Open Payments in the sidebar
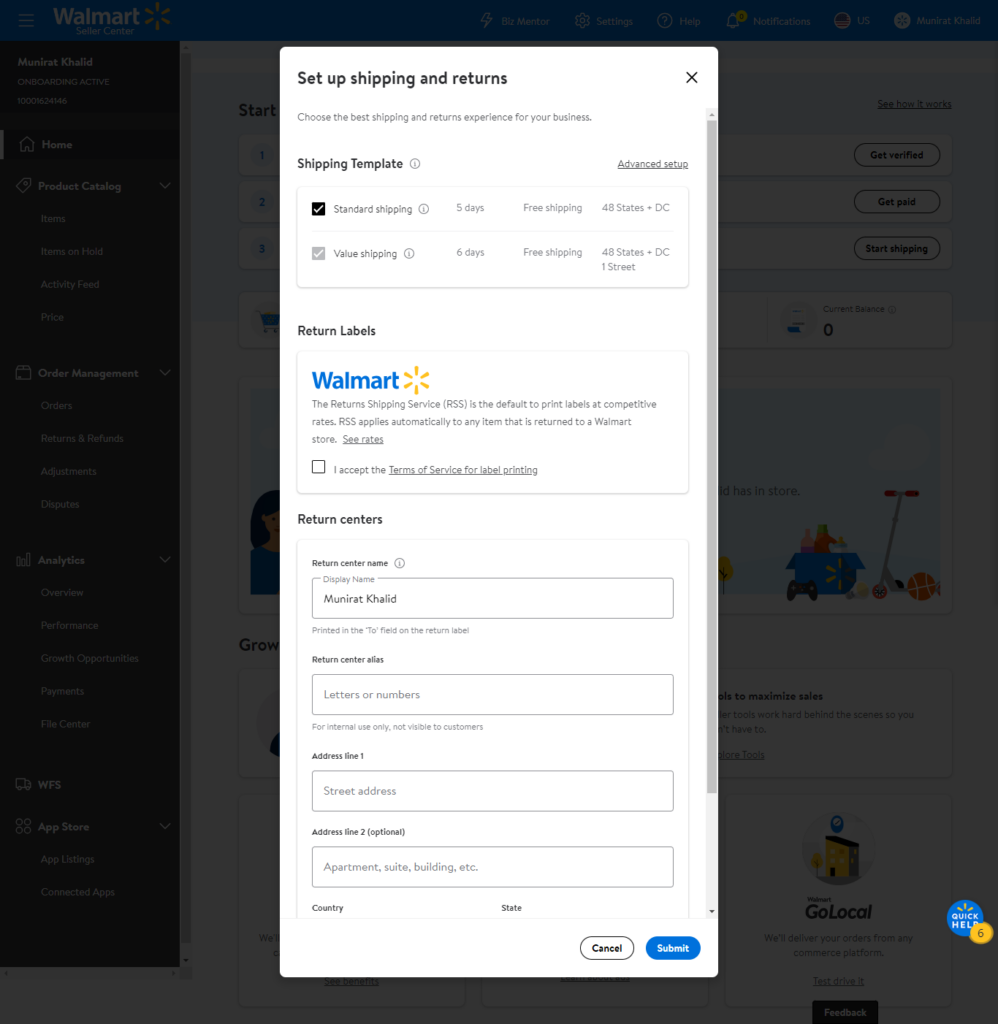Viewport: 998px width, 1024px height. pyautogui.click(x=62, y=691)
